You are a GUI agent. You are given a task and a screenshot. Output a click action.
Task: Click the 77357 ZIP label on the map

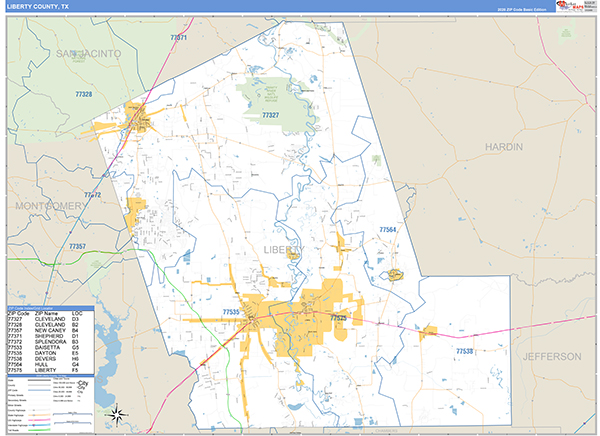(x=77, y=247)
